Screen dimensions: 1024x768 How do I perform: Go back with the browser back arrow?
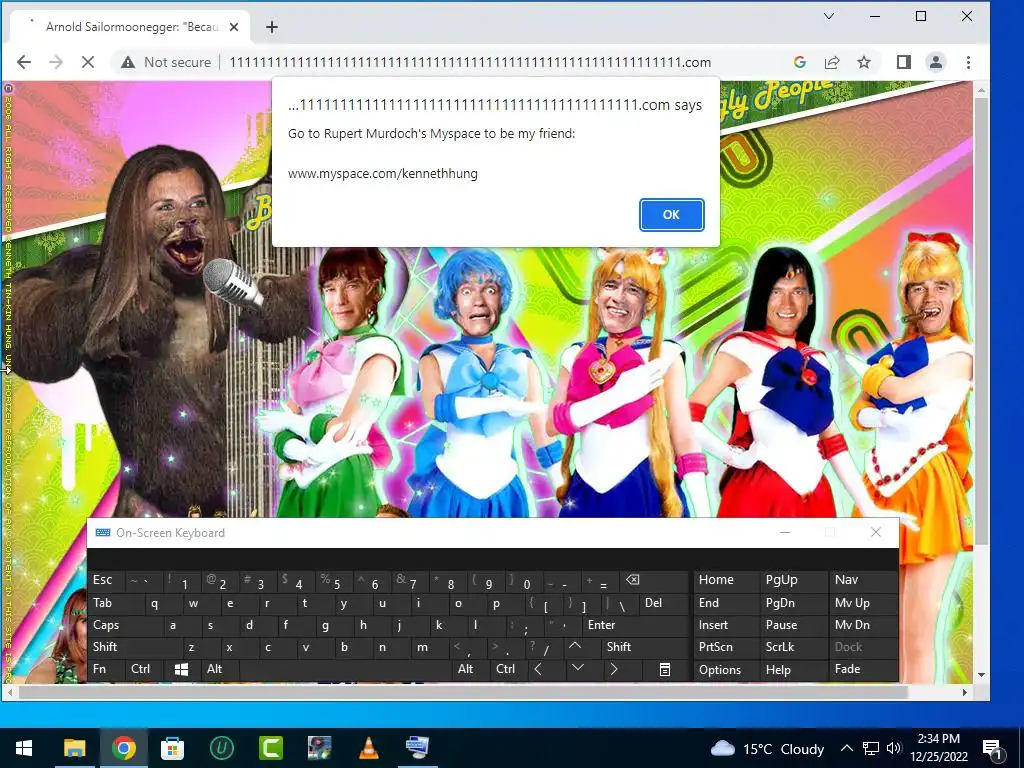[x=24, y=62]
